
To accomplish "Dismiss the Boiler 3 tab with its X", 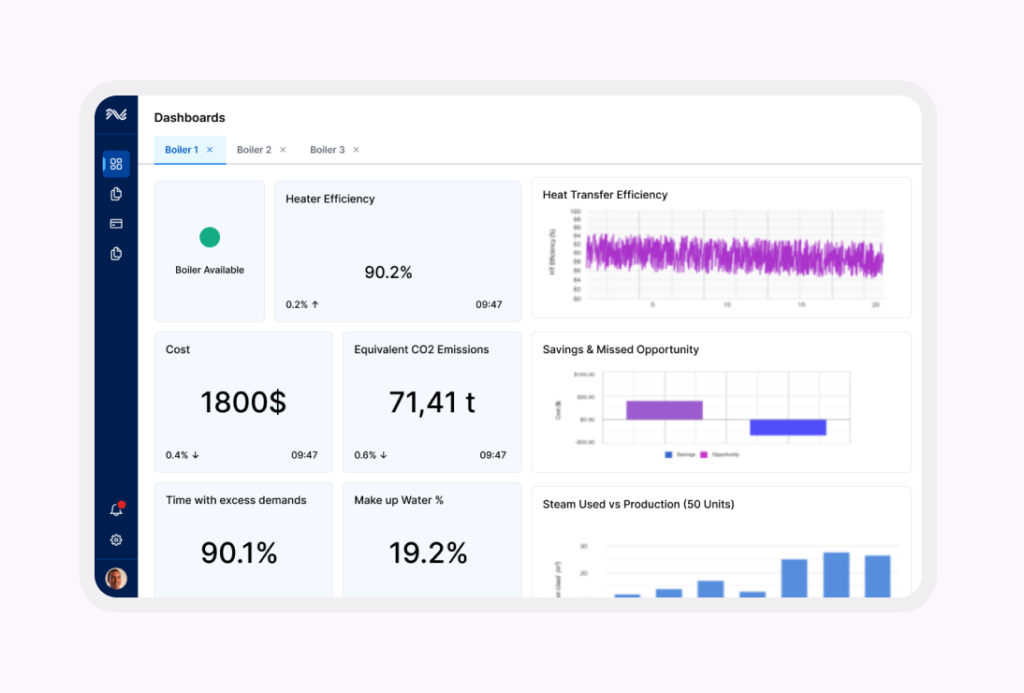I will pyautogui.click(x=356, y=150).
